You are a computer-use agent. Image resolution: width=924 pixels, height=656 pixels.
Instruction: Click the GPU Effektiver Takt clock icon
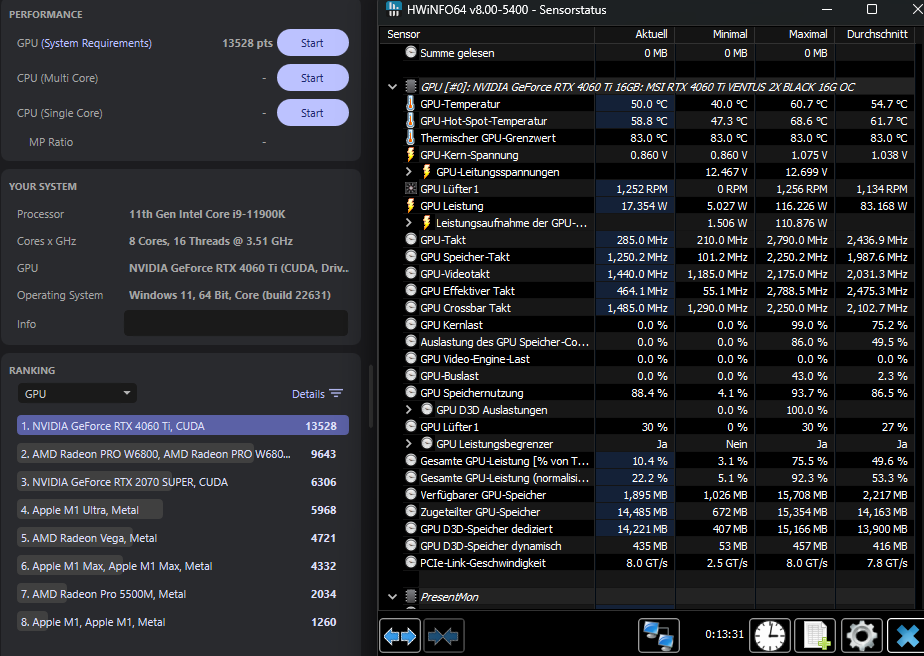(411, 291)
